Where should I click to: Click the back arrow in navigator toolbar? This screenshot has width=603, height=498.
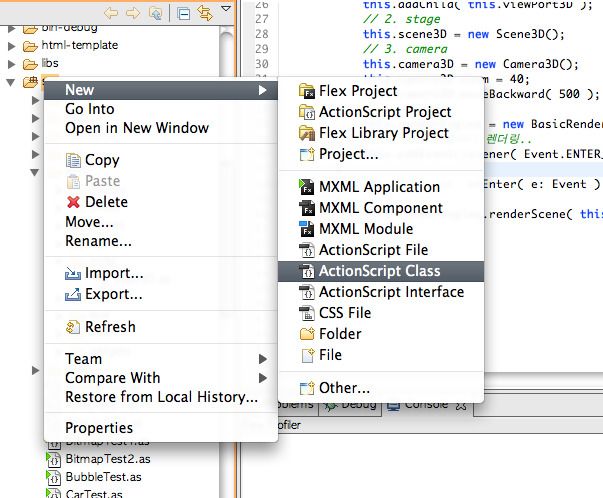pyautogui.click(x=111, y=13)
